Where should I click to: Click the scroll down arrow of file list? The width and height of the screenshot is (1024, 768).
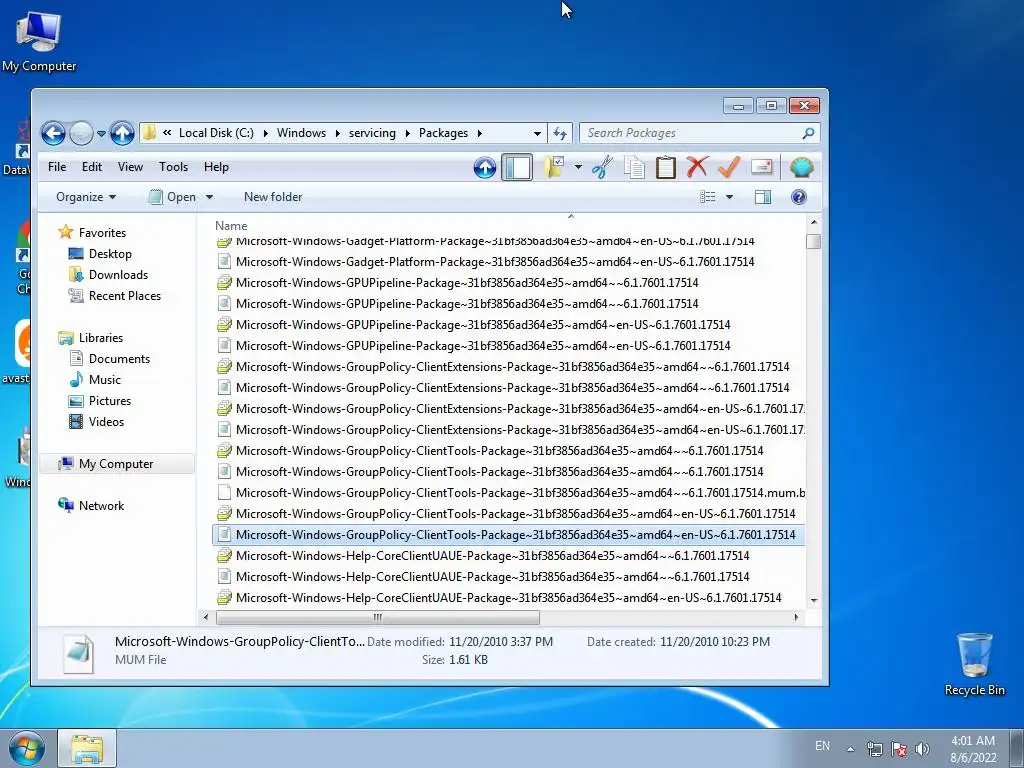click(814, 600)
